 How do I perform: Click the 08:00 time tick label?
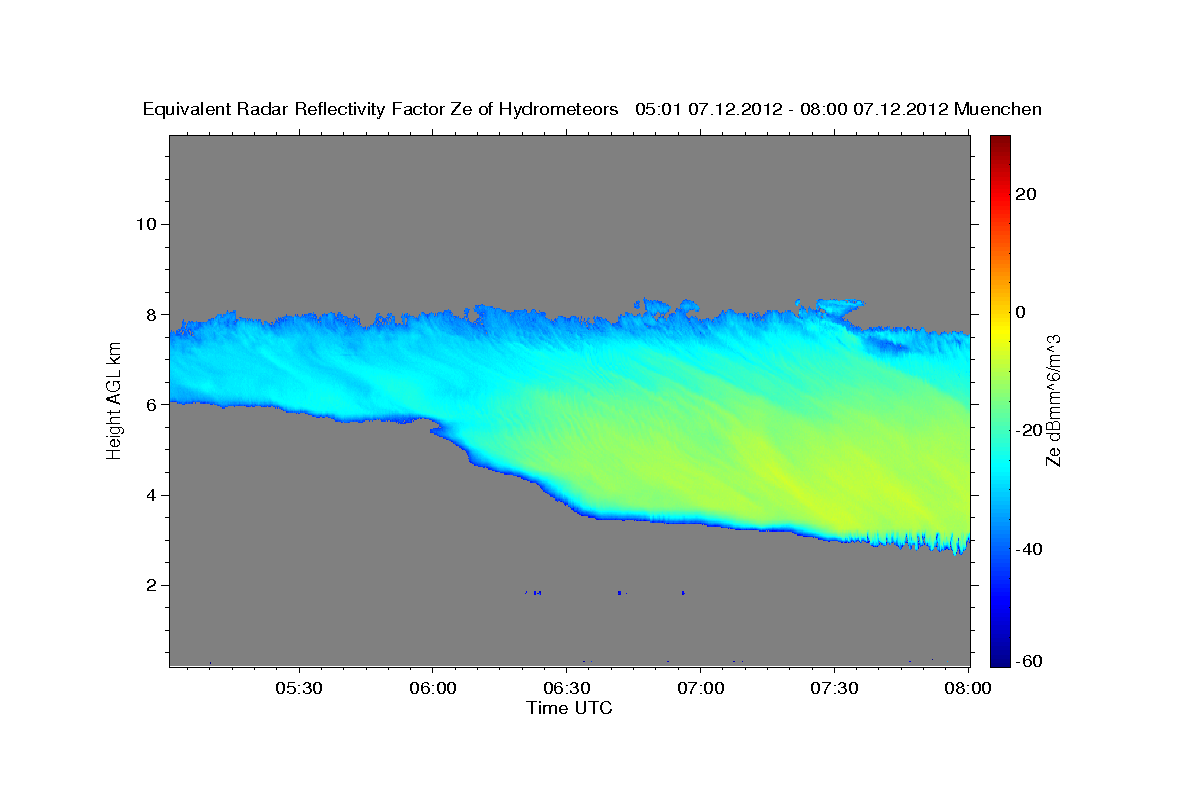coord(968,688)
